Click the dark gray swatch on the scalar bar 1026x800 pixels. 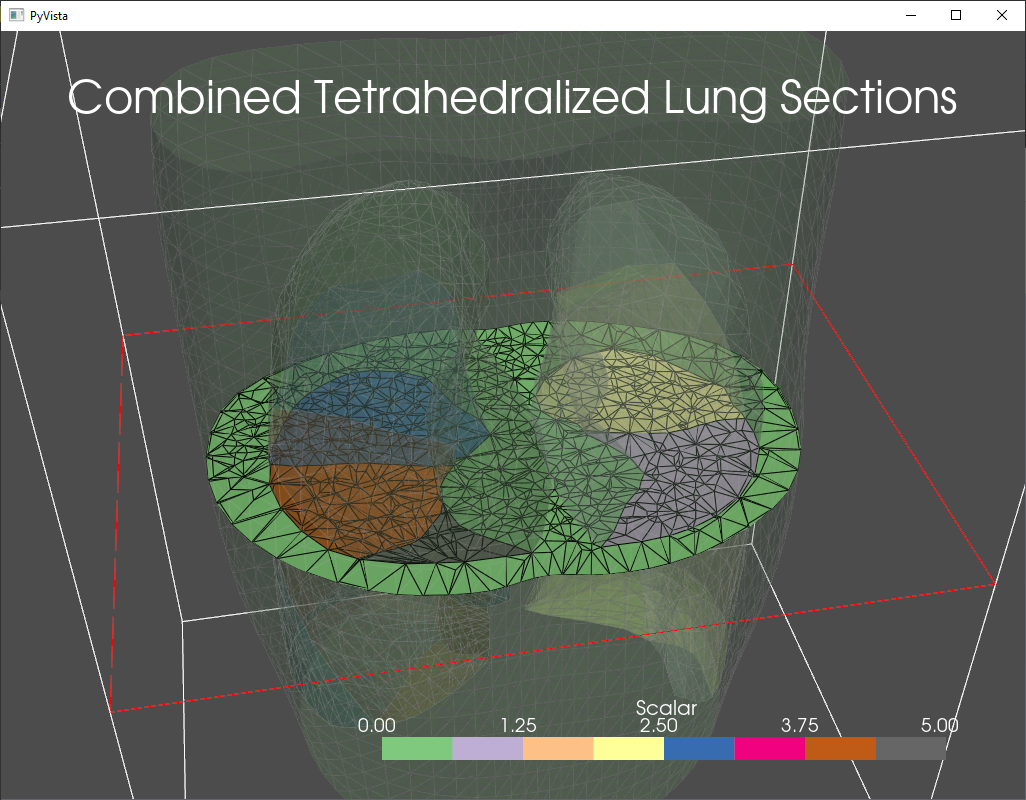910,749
